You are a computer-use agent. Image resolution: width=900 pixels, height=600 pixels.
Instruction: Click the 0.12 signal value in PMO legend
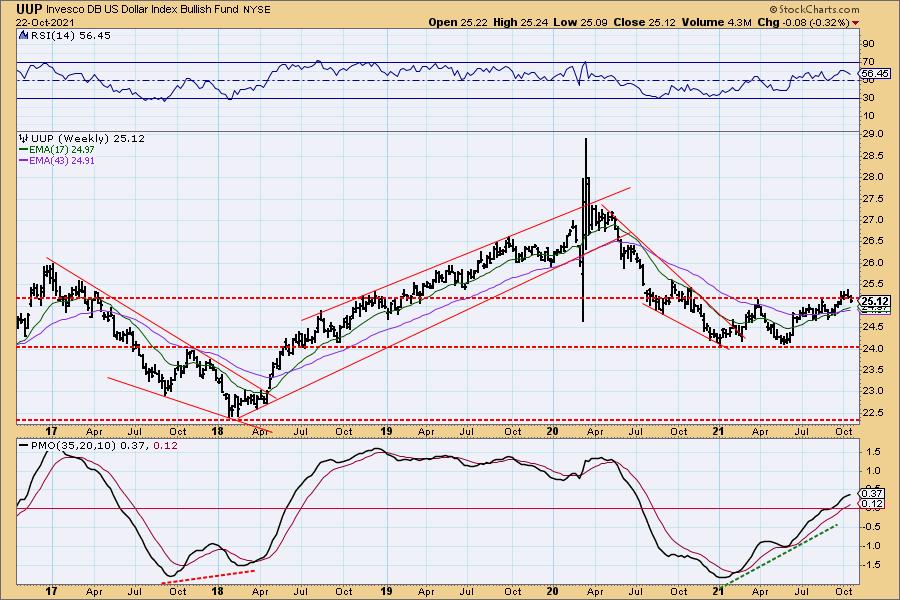coord(165,446)
